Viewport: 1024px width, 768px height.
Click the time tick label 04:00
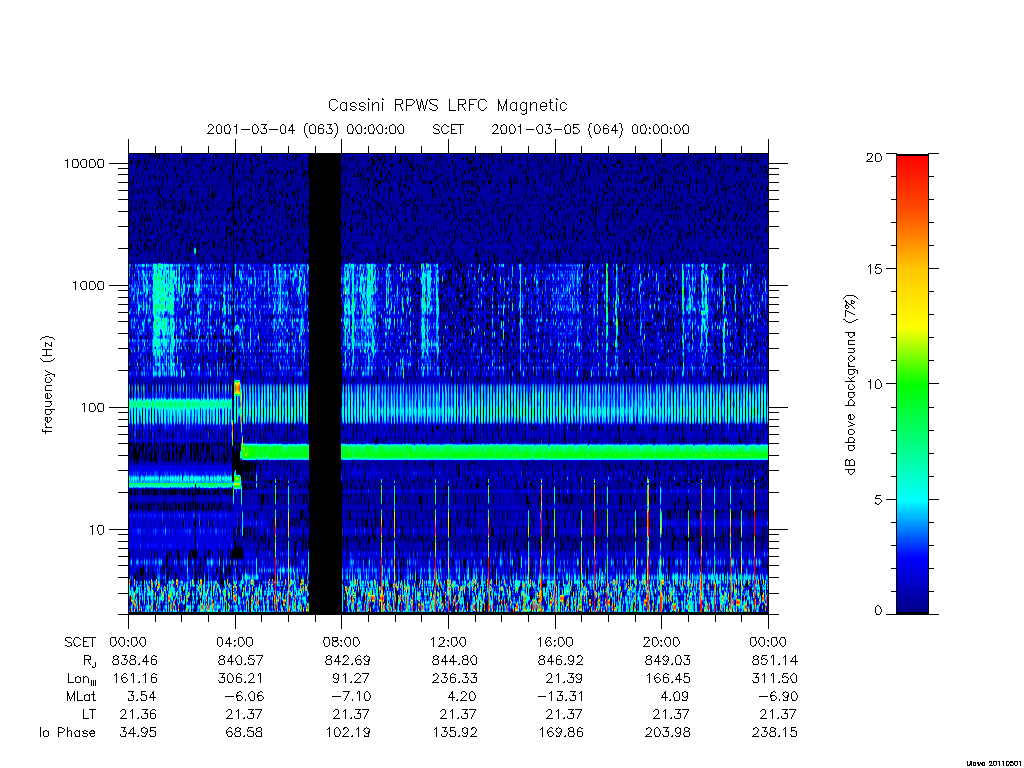(x=235, y=642)
